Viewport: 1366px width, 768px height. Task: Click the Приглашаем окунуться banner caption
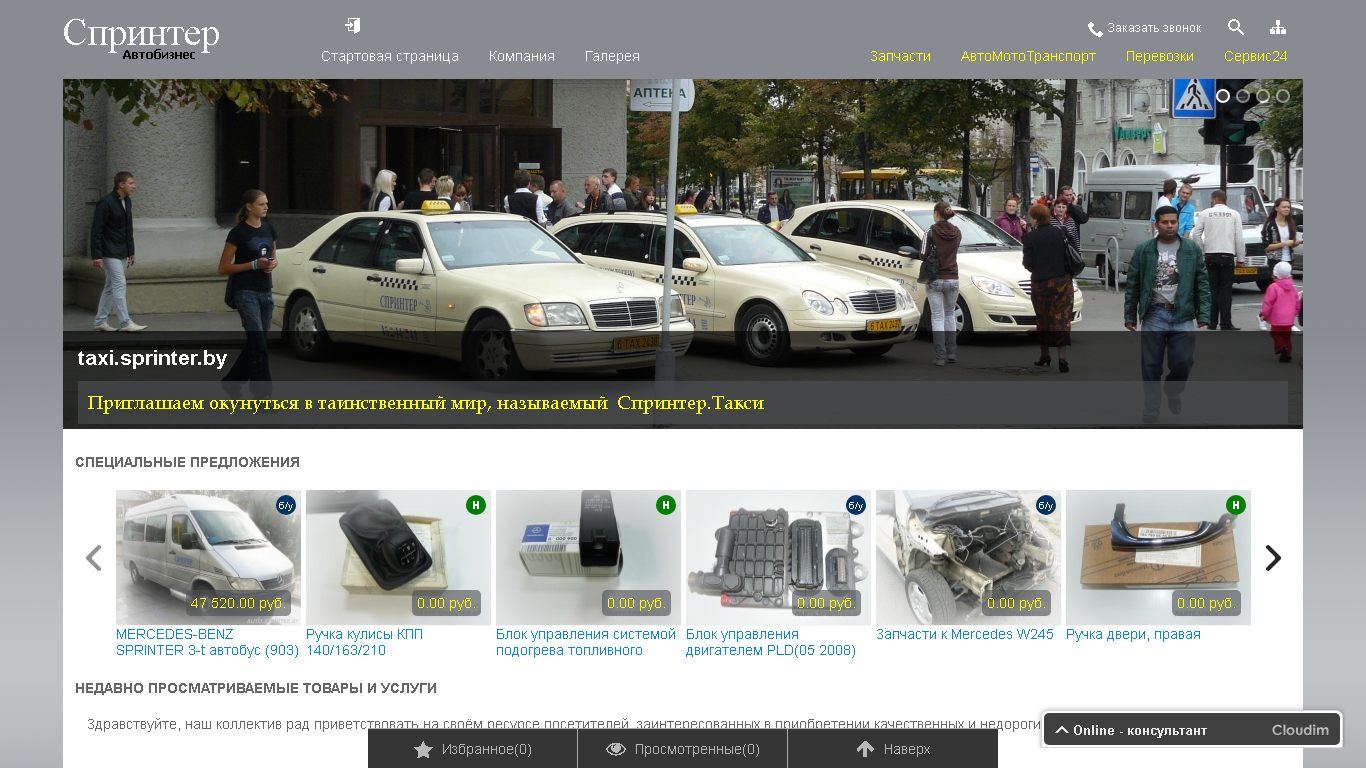tap(426, 403)
